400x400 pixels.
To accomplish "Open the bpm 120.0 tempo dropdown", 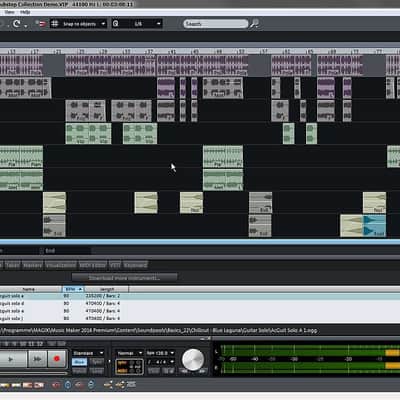I will 160,353.
